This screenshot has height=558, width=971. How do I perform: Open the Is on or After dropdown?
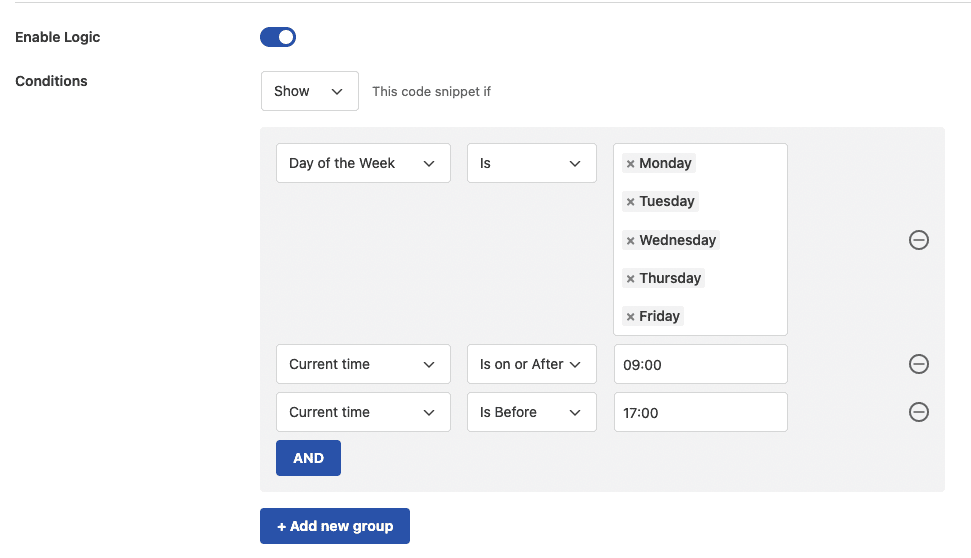(532, 364)
